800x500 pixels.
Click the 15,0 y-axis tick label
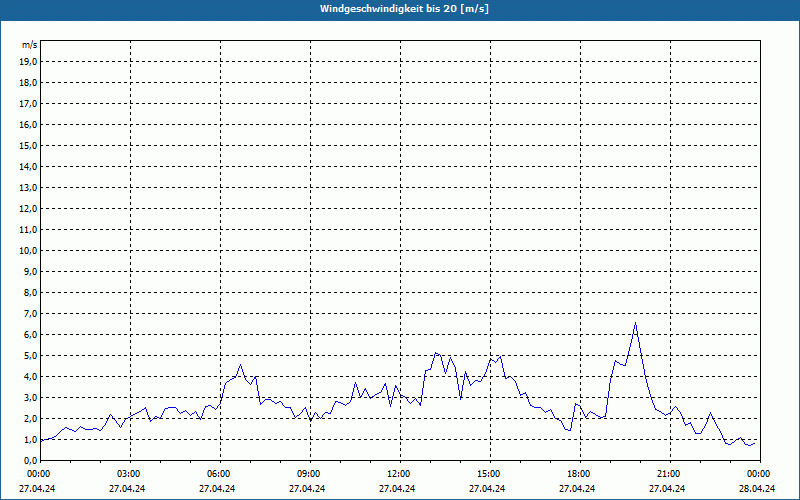pyautogui.click(x=29, y=146)
